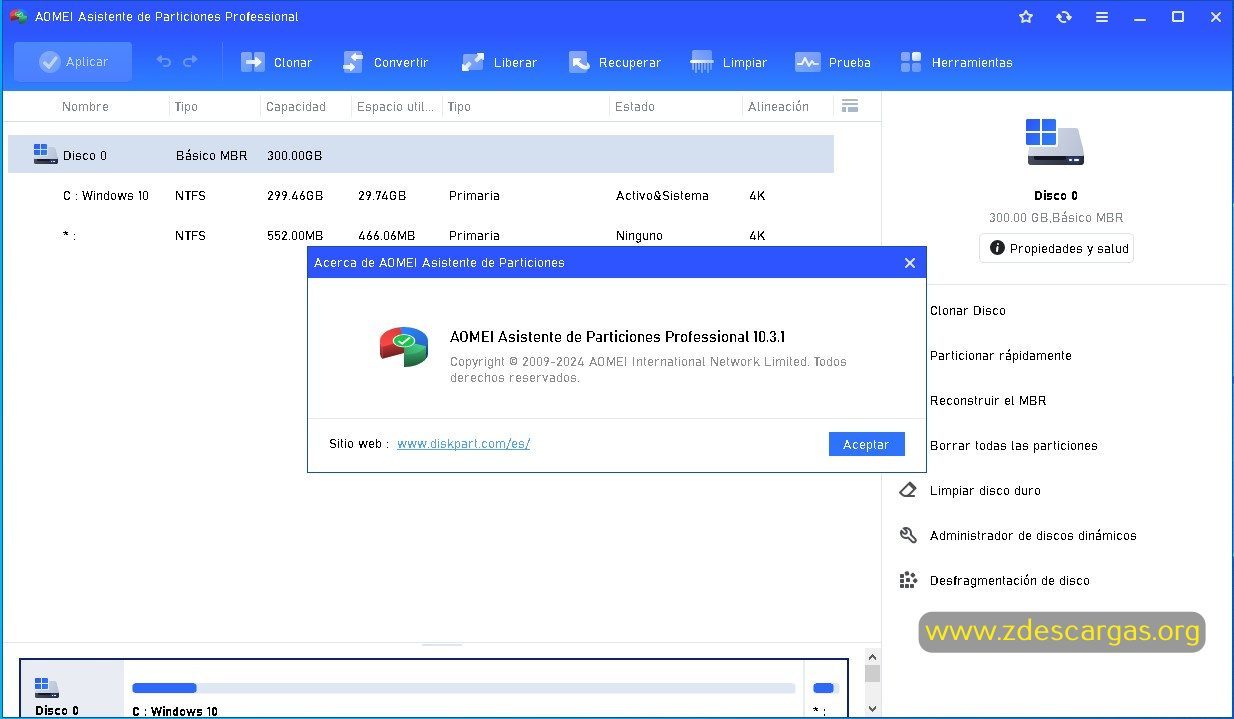Click the Aplicar button
1234x719 pixels.
click(72, 62)
